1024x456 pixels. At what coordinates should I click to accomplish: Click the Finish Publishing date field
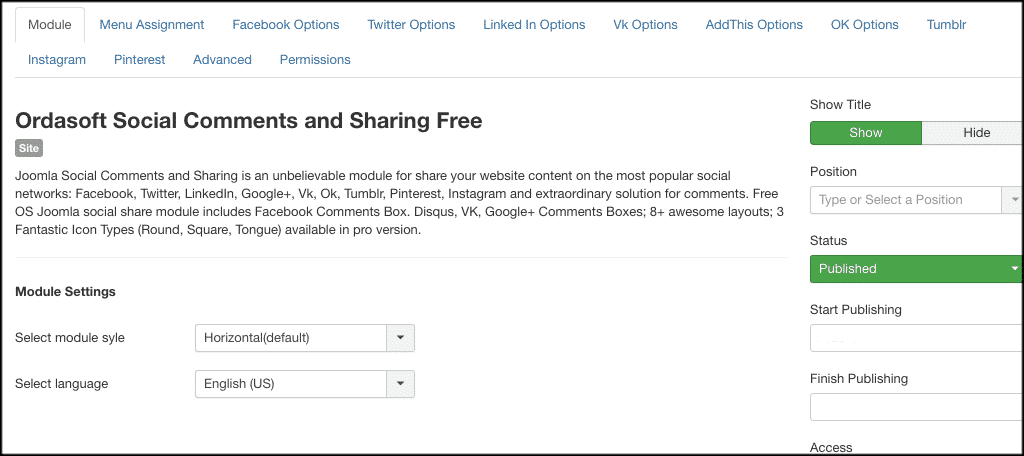[917, 407]
